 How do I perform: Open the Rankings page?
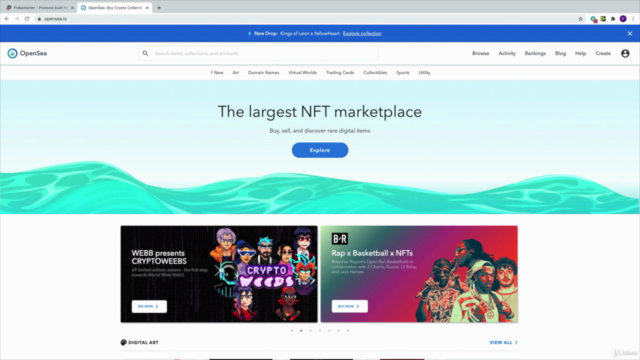pyautogui.click(x=535, y=53)
